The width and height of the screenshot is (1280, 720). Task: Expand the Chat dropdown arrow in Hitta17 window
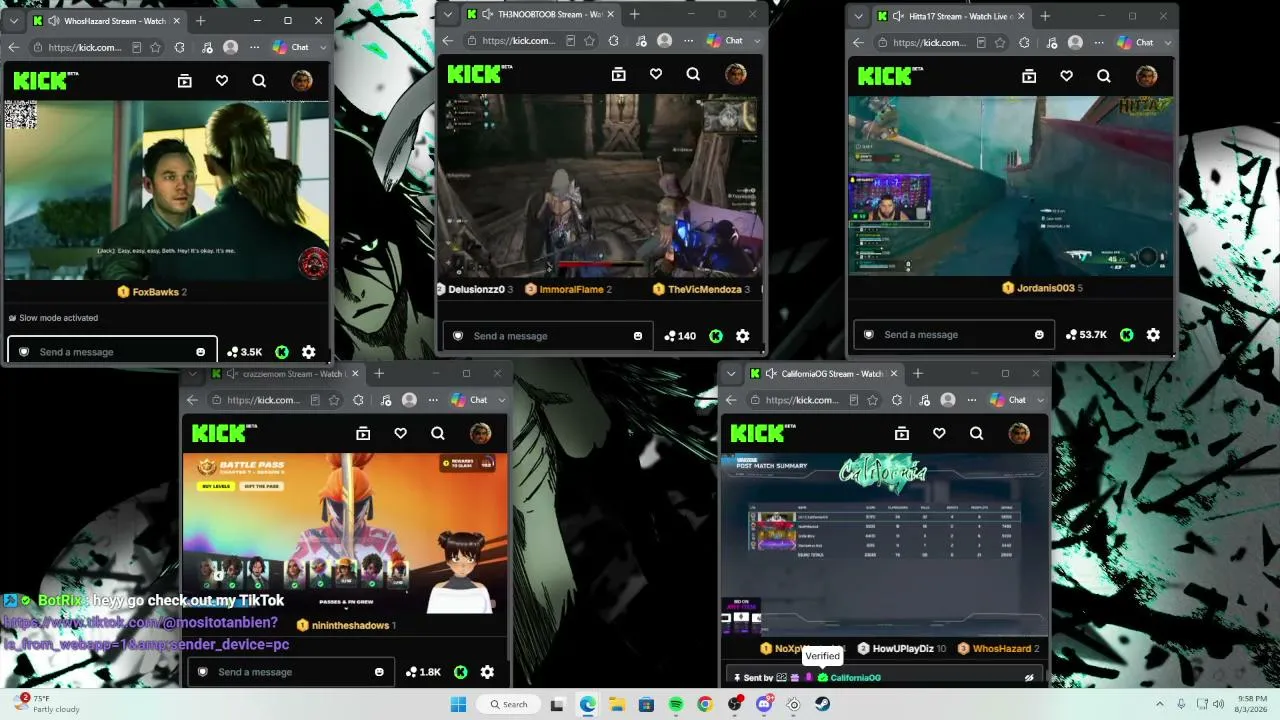tap(1167, 43)
